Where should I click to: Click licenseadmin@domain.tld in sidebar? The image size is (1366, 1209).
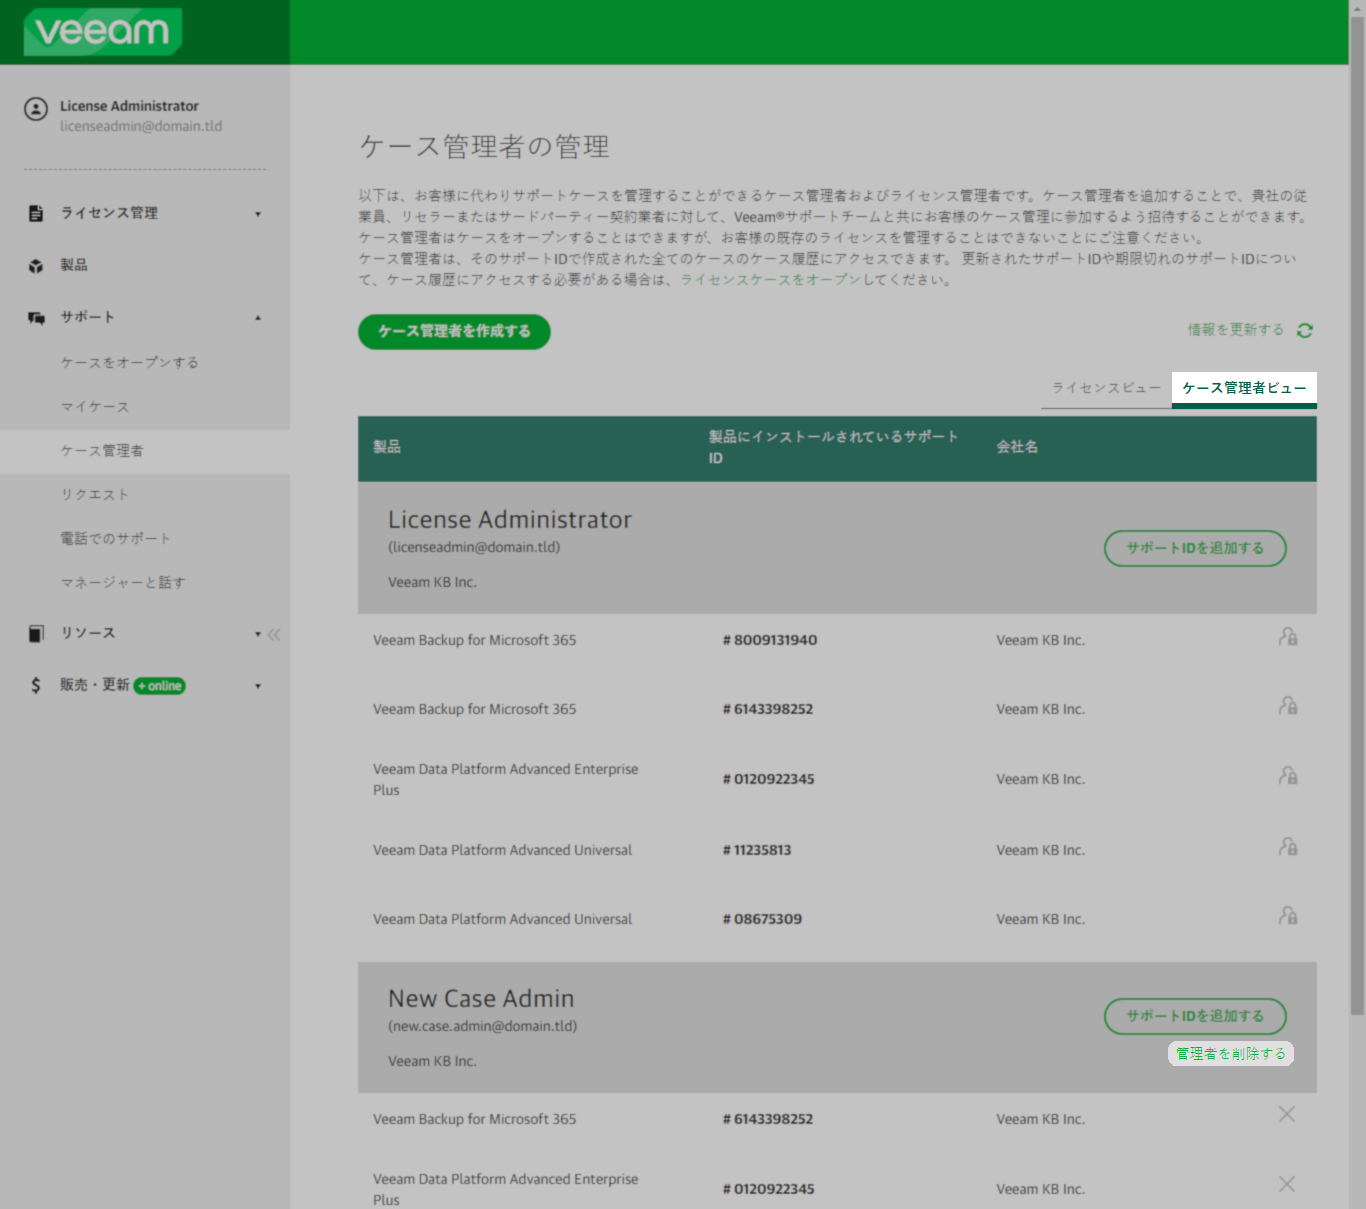tap(141, 126)
